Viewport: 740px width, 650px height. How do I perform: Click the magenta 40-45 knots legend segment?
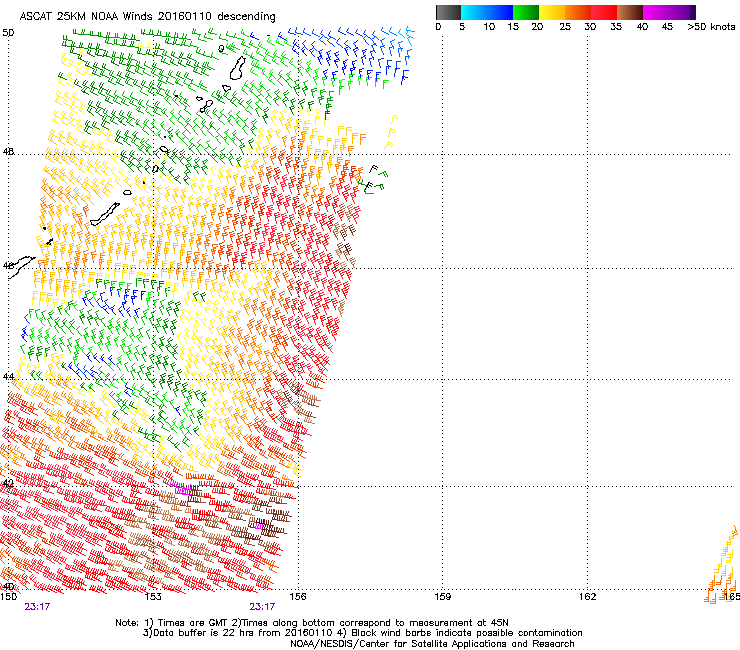click(x=656, y=12)
